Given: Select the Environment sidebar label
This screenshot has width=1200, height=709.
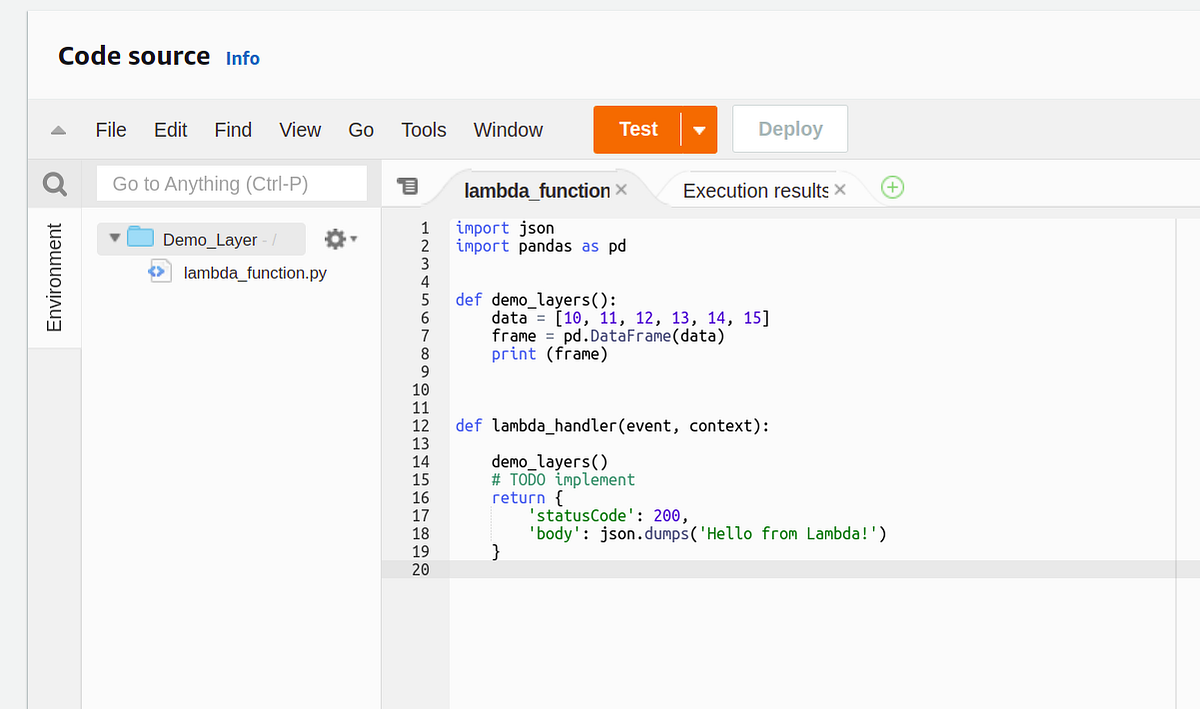Looking at the screenshot, I should tap(54, 277).
